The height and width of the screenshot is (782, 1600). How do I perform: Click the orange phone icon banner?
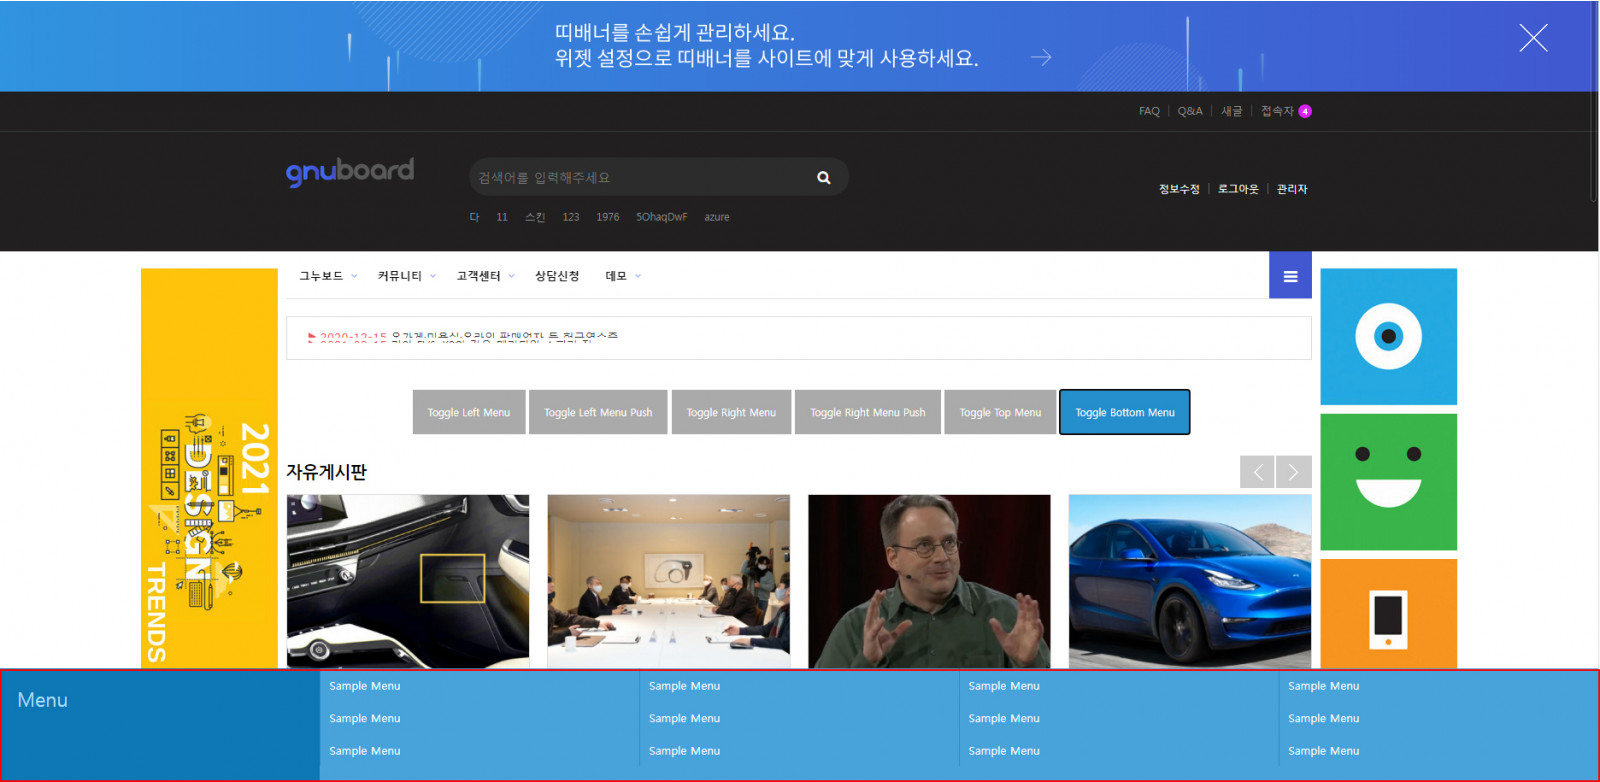click(1388, 614)
